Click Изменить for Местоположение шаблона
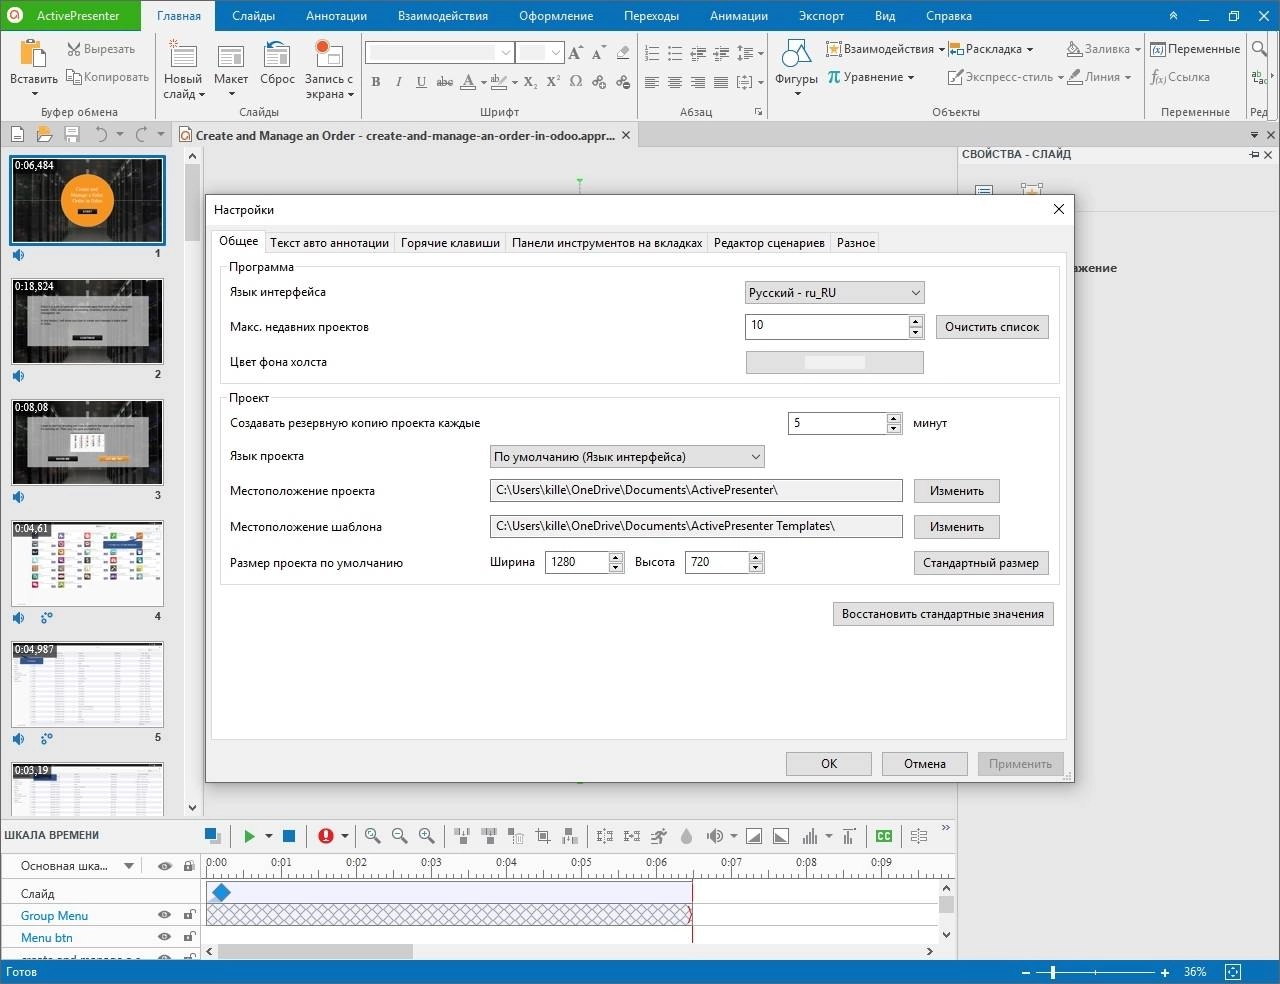The width and height of the screenshot is (1280, 984). [957, 527]
